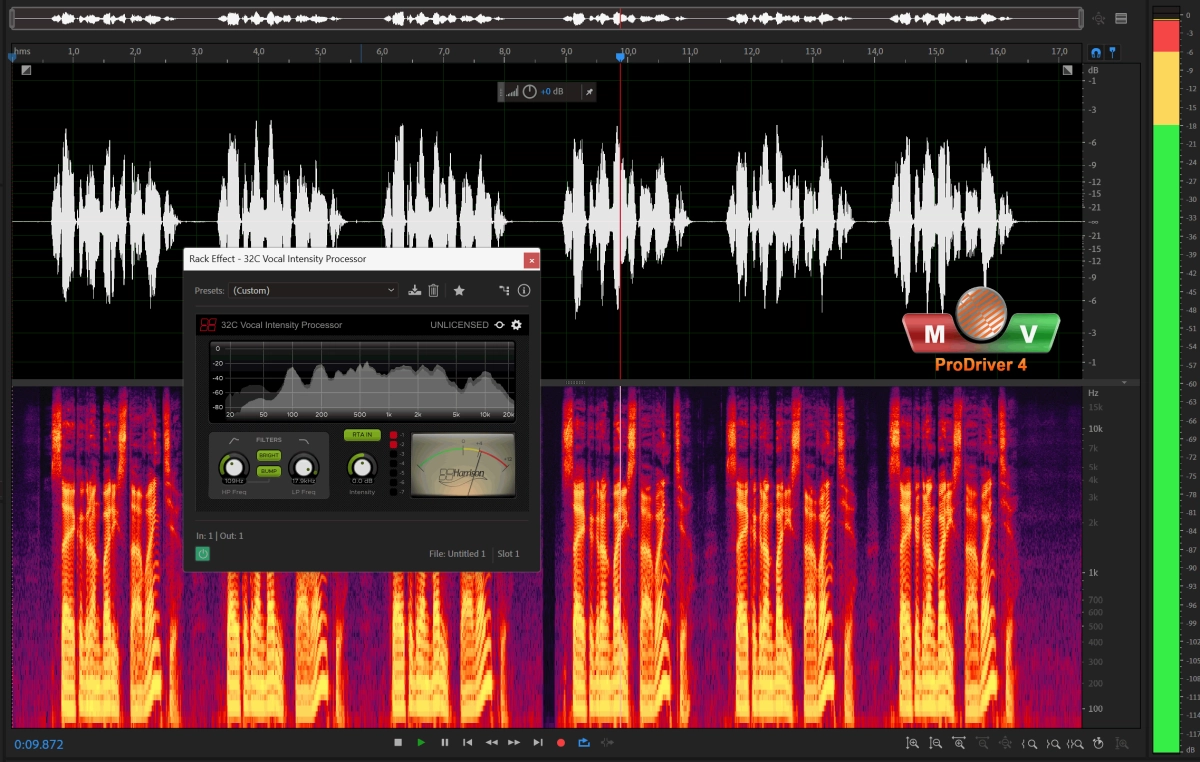Toggle the BUMP filter button

tap(269, 471)
